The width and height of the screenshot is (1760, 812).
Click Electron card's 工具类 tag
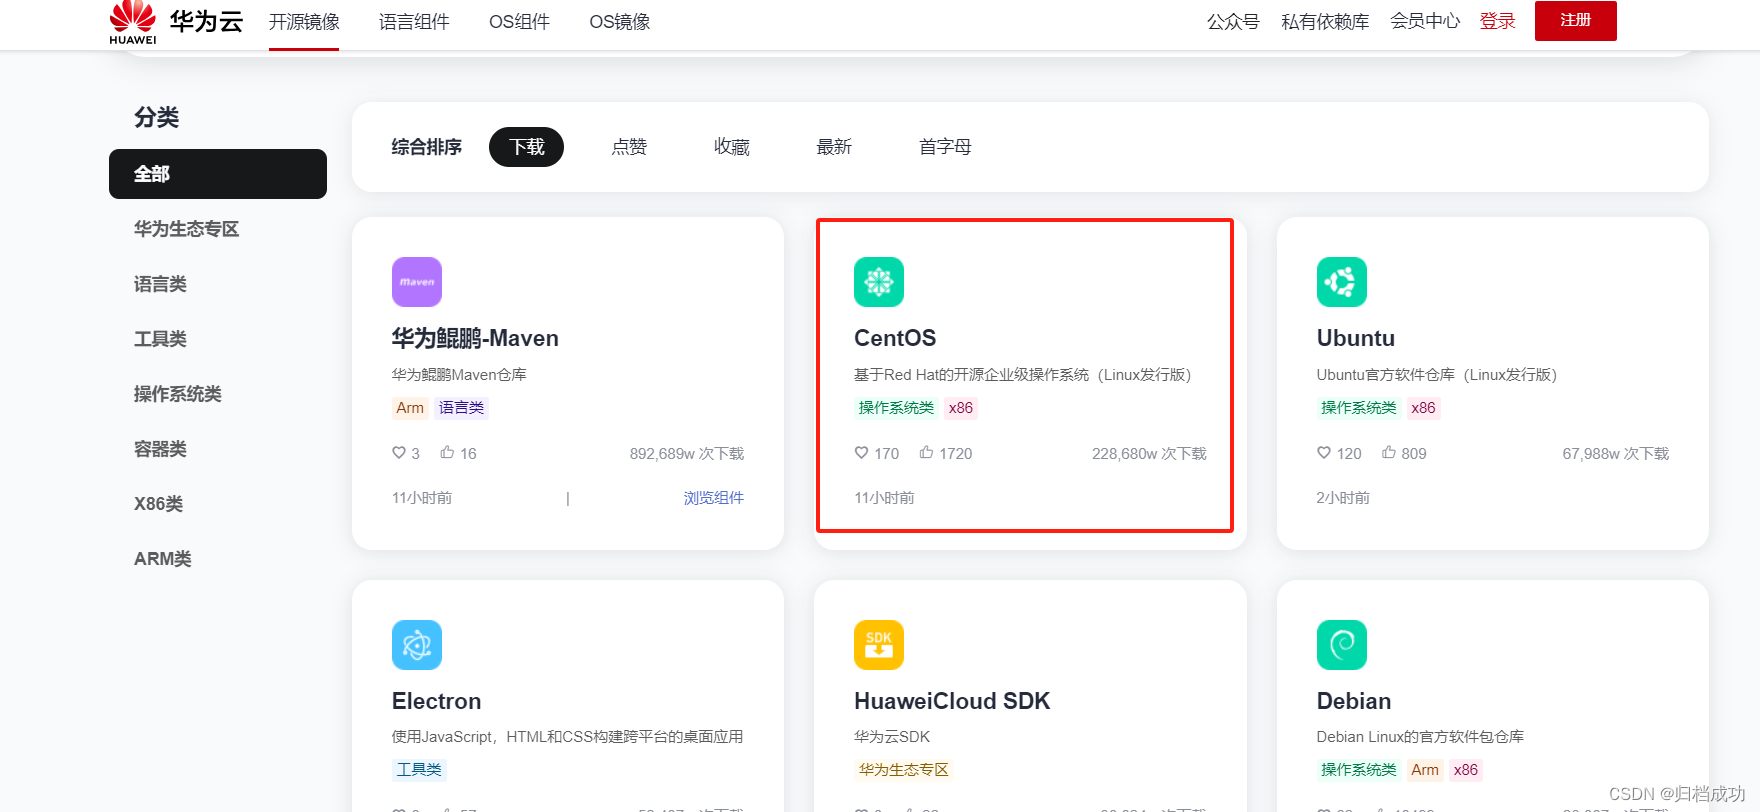tap(419, 770)
